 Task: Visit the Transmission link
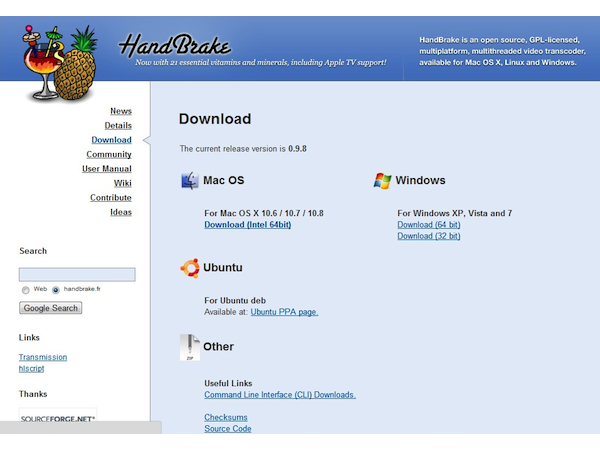tap(43, 357)
